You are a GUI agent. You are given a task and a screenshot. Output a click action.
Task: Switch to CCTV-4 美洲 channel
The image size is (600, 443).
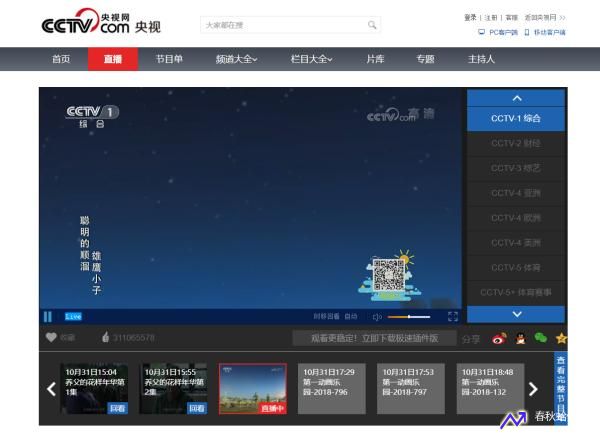[x=516, y=243]
